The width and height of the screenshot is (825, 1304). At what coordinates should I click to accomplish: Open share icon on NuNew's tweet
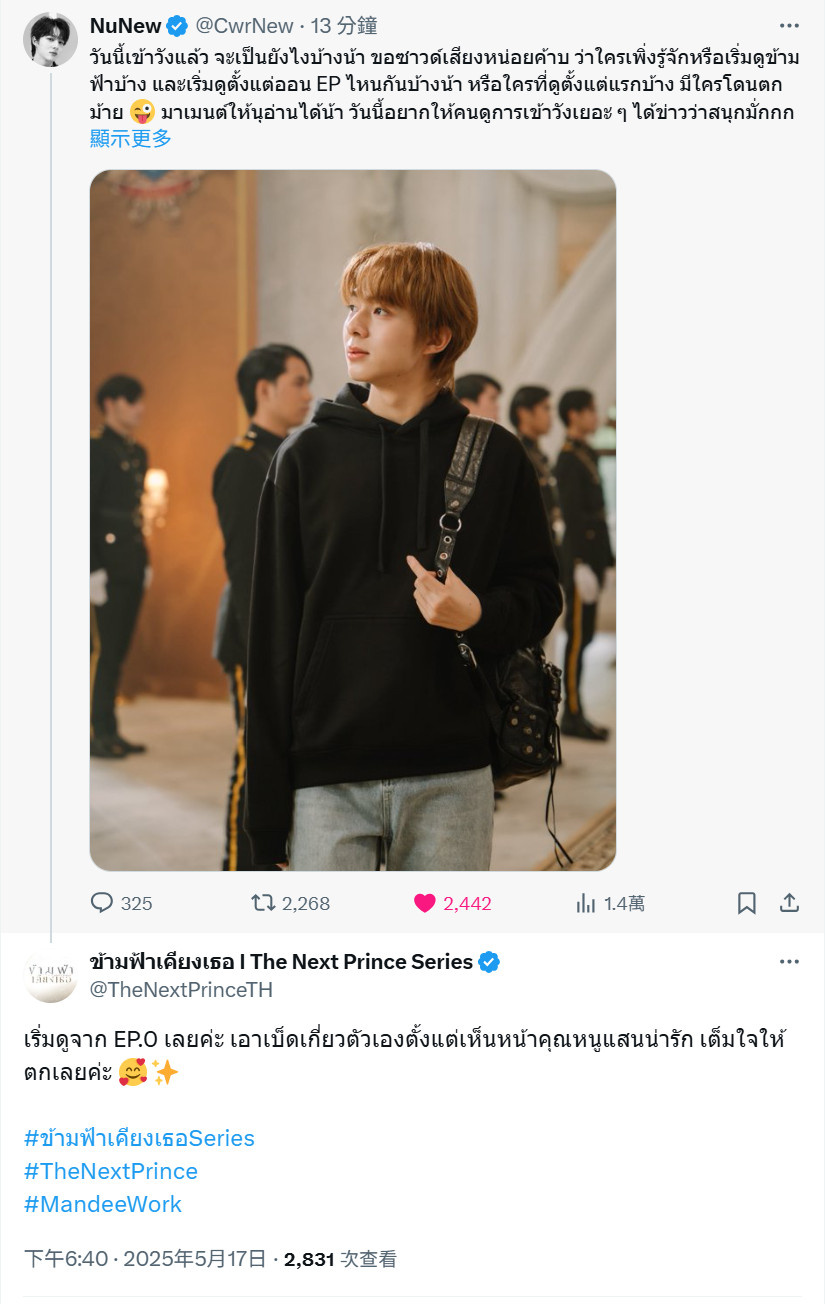789,903
